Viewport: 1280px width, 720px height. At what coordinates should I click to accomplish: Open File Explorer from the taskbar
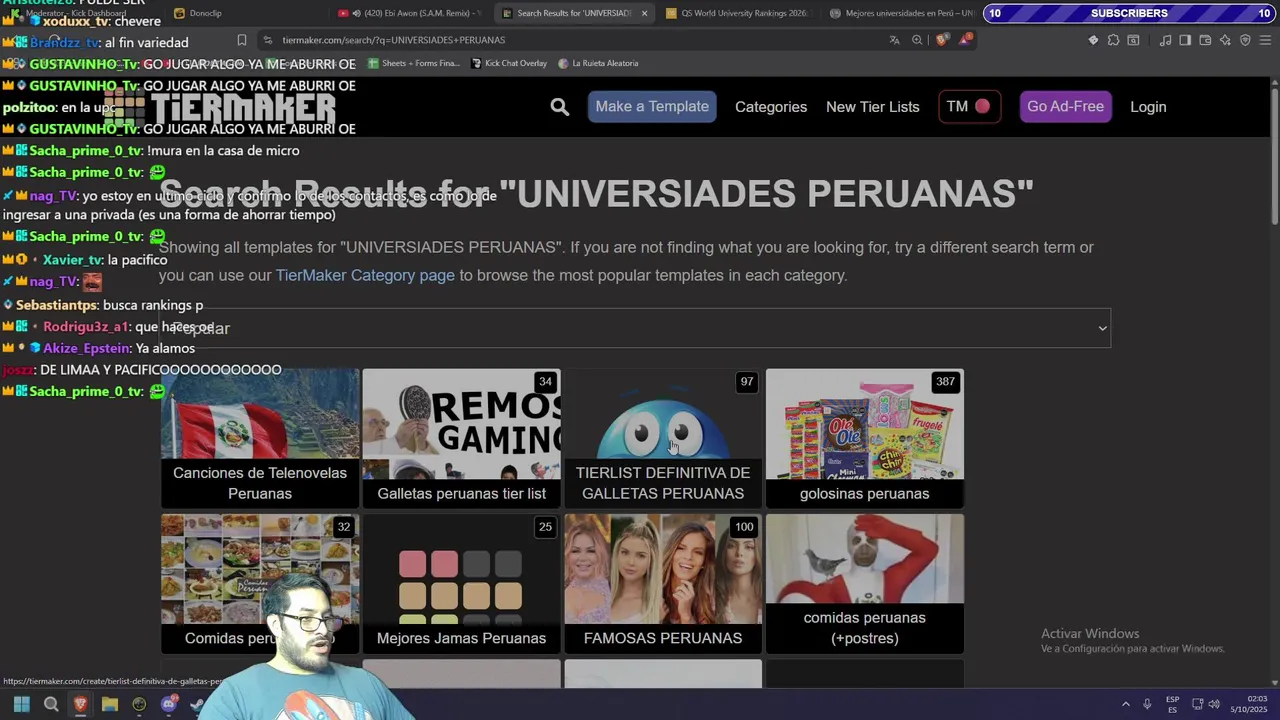tap(110, 704)
